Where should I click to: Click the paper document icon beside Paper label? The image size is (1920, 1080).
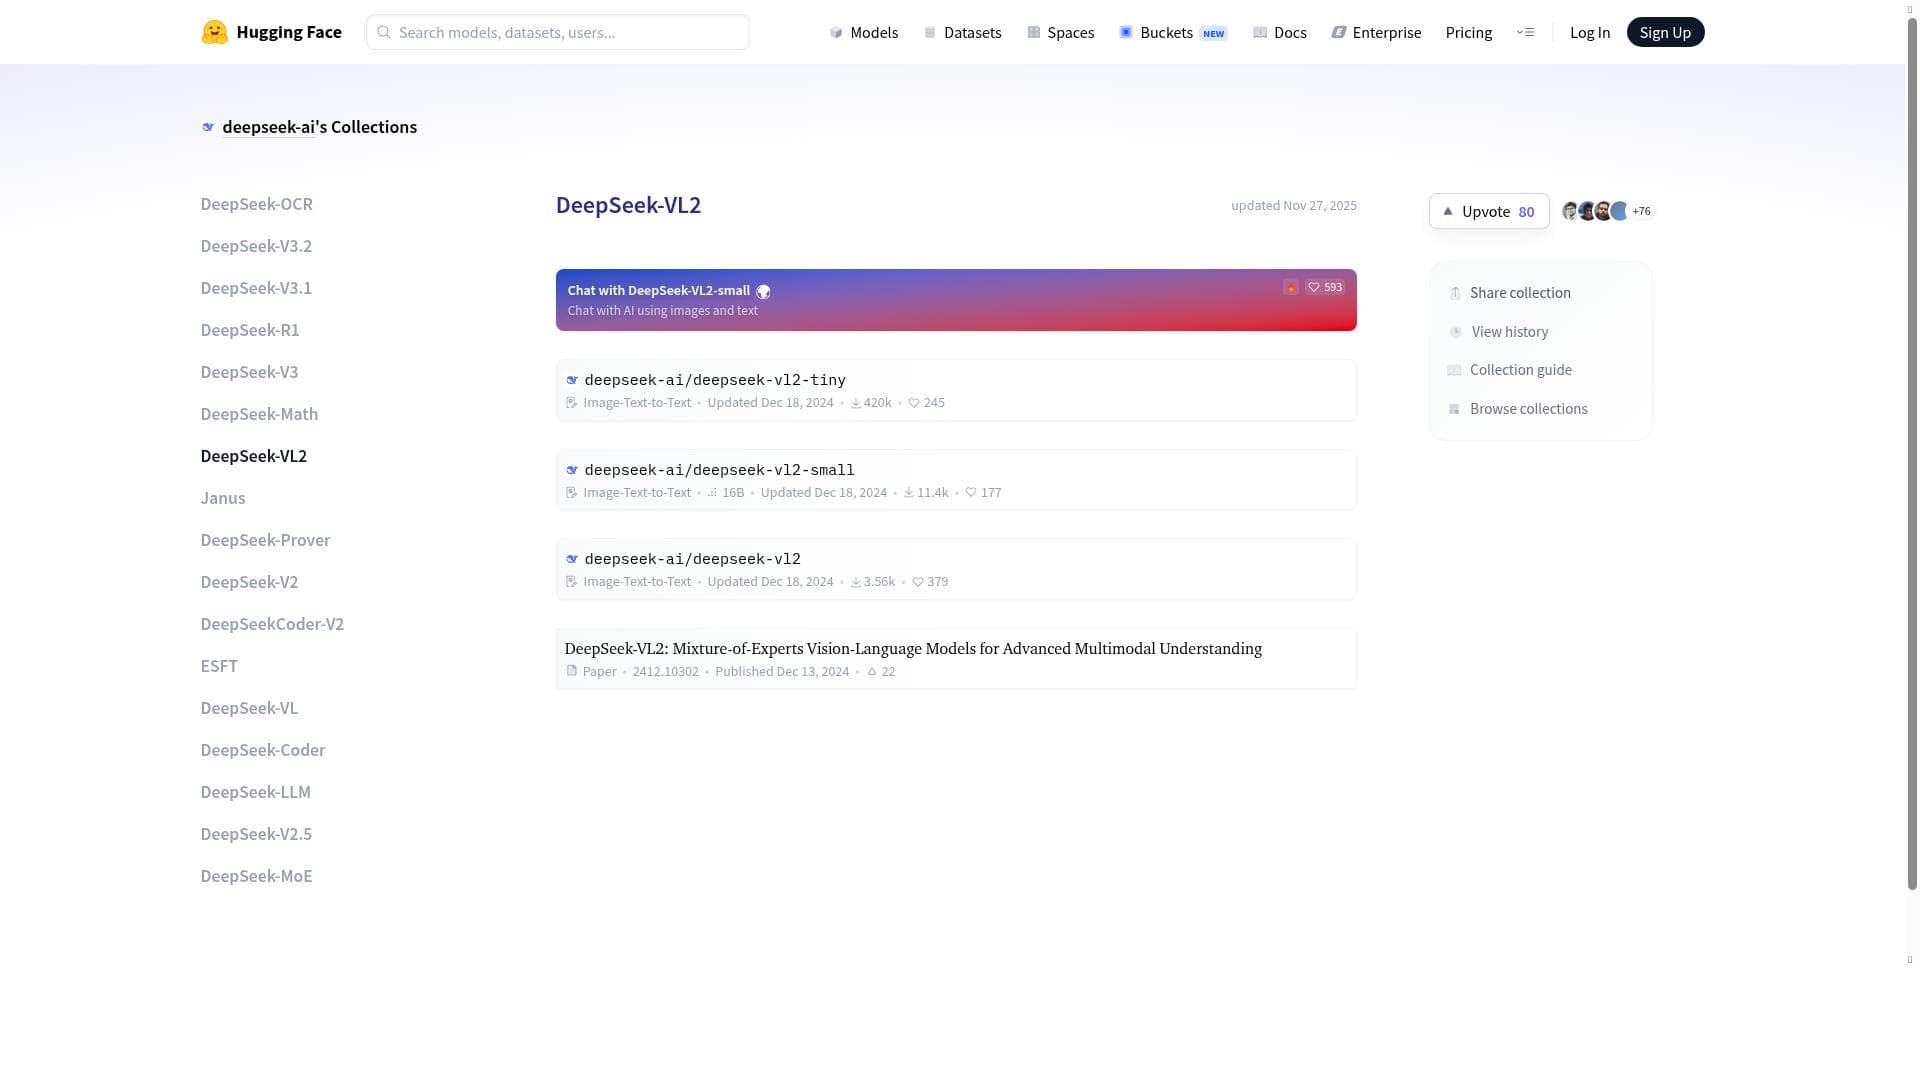pyautogui.click(x=572, y=671)
